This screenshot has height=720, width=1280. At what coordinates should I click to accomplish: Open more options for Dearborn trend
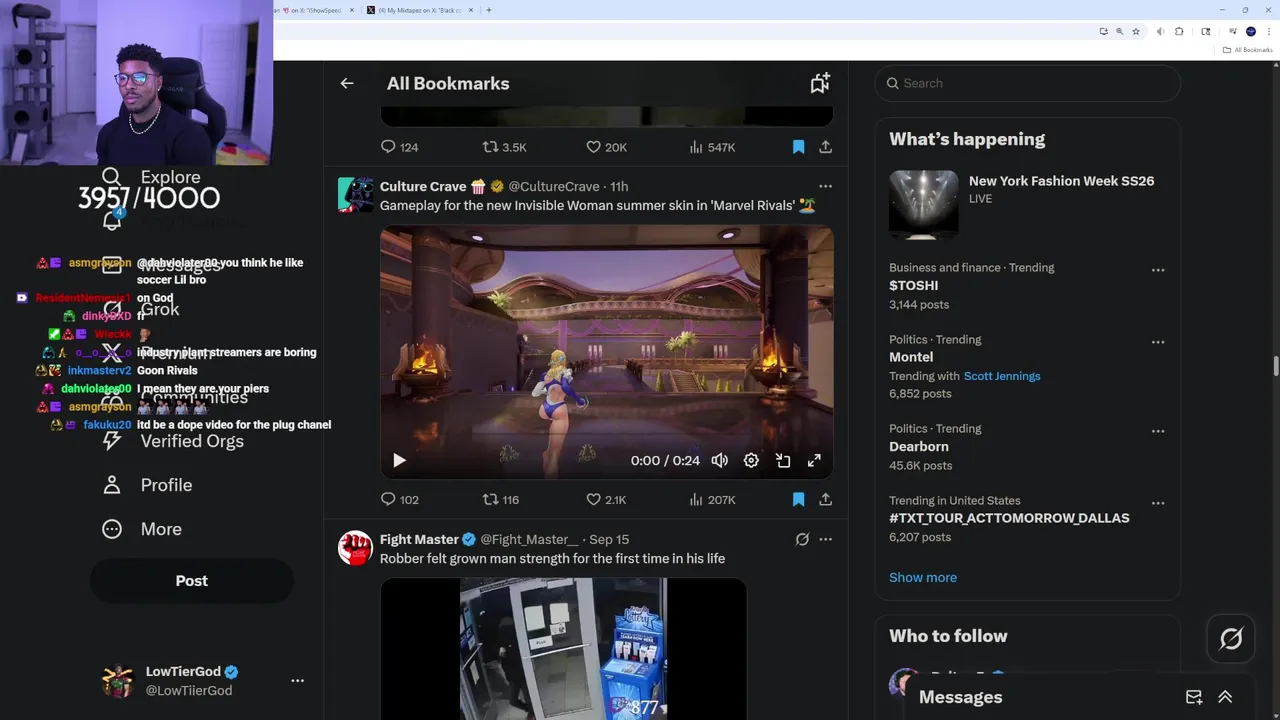click(x=1158, y=431)
